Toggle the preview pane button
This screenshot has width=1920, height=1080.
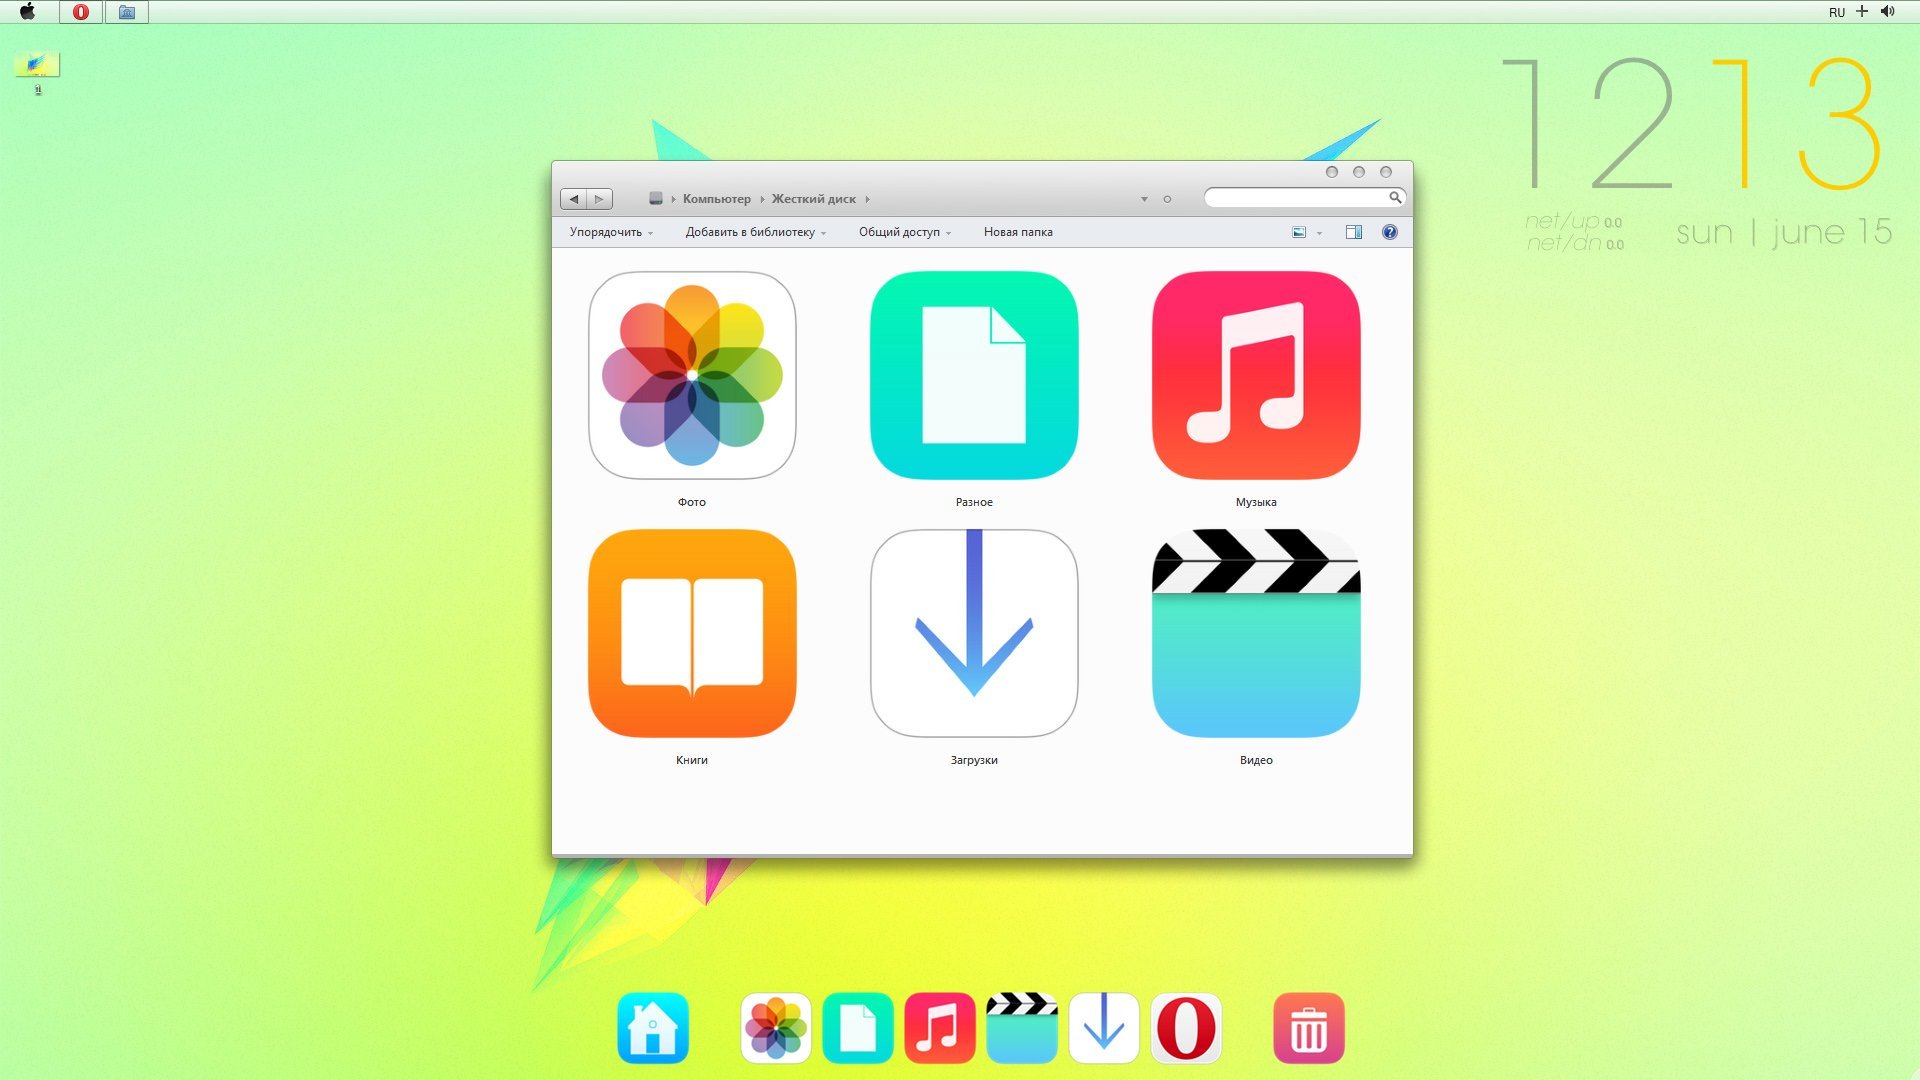[x=1353, y=232]
